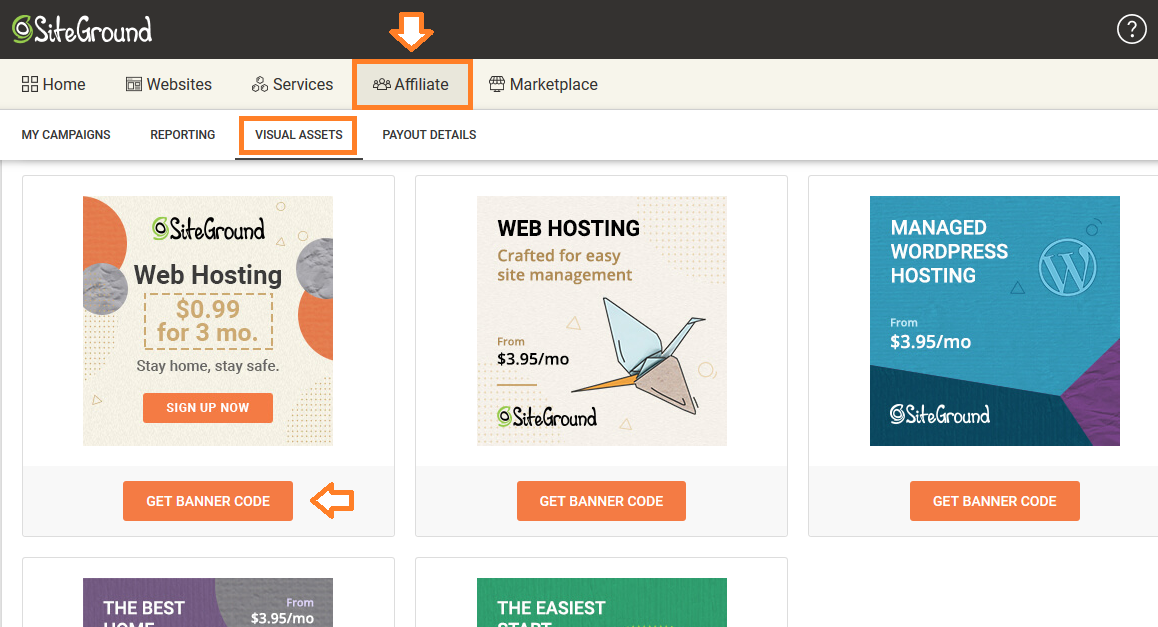Open the Payout Details sub-tab

[x=429, y=134]
